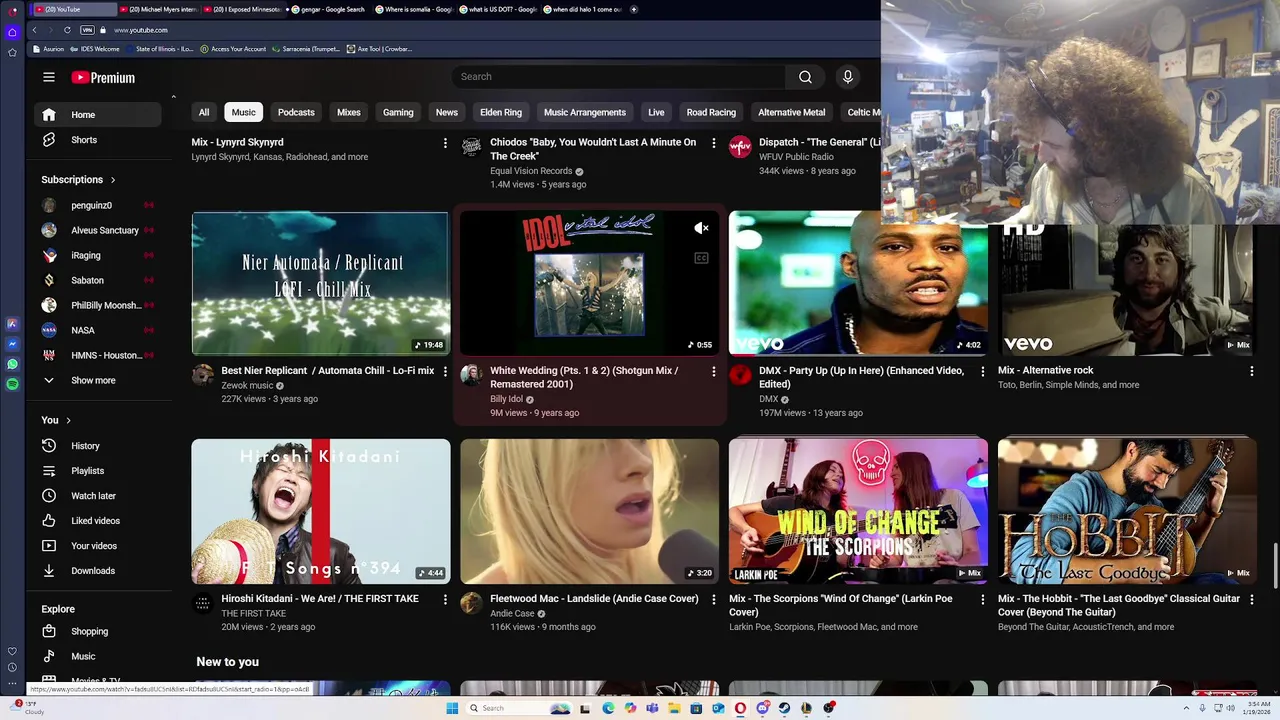This screenshot has height=720, width=1280.
Task: Open options menu for Hiroshi Kitadani video
Action: pyautogui.click(x=445, y=599)
